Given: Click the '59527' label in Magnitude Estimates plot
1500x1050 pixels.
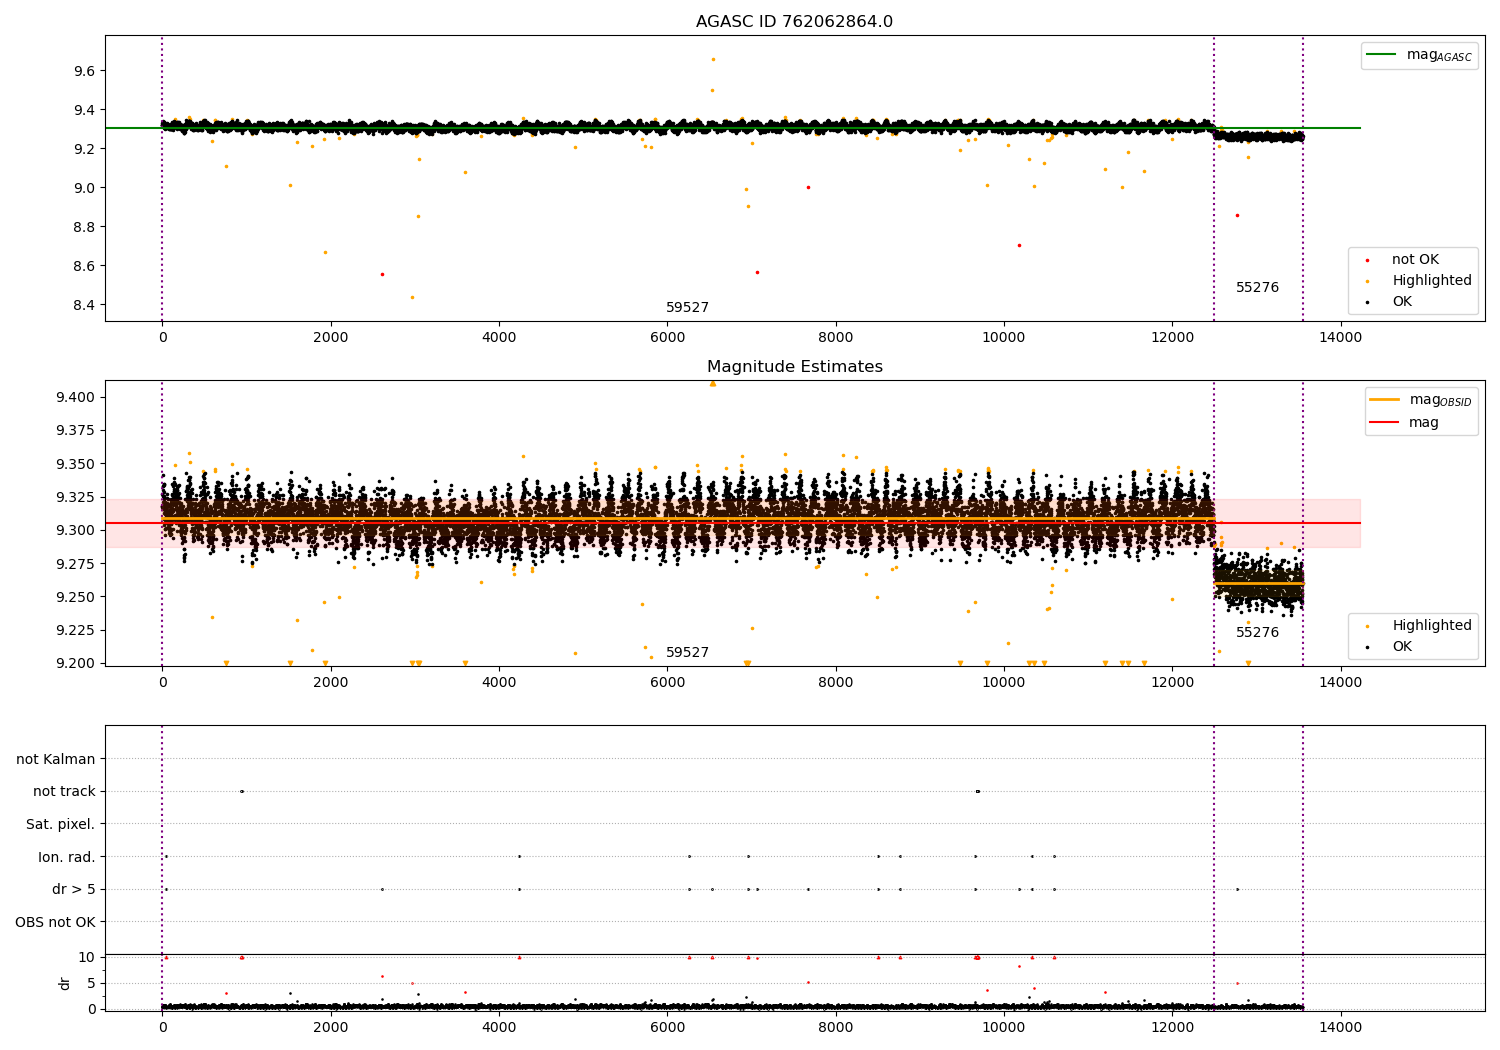Looking at the screenshot, I should click(x=687, y=653).
